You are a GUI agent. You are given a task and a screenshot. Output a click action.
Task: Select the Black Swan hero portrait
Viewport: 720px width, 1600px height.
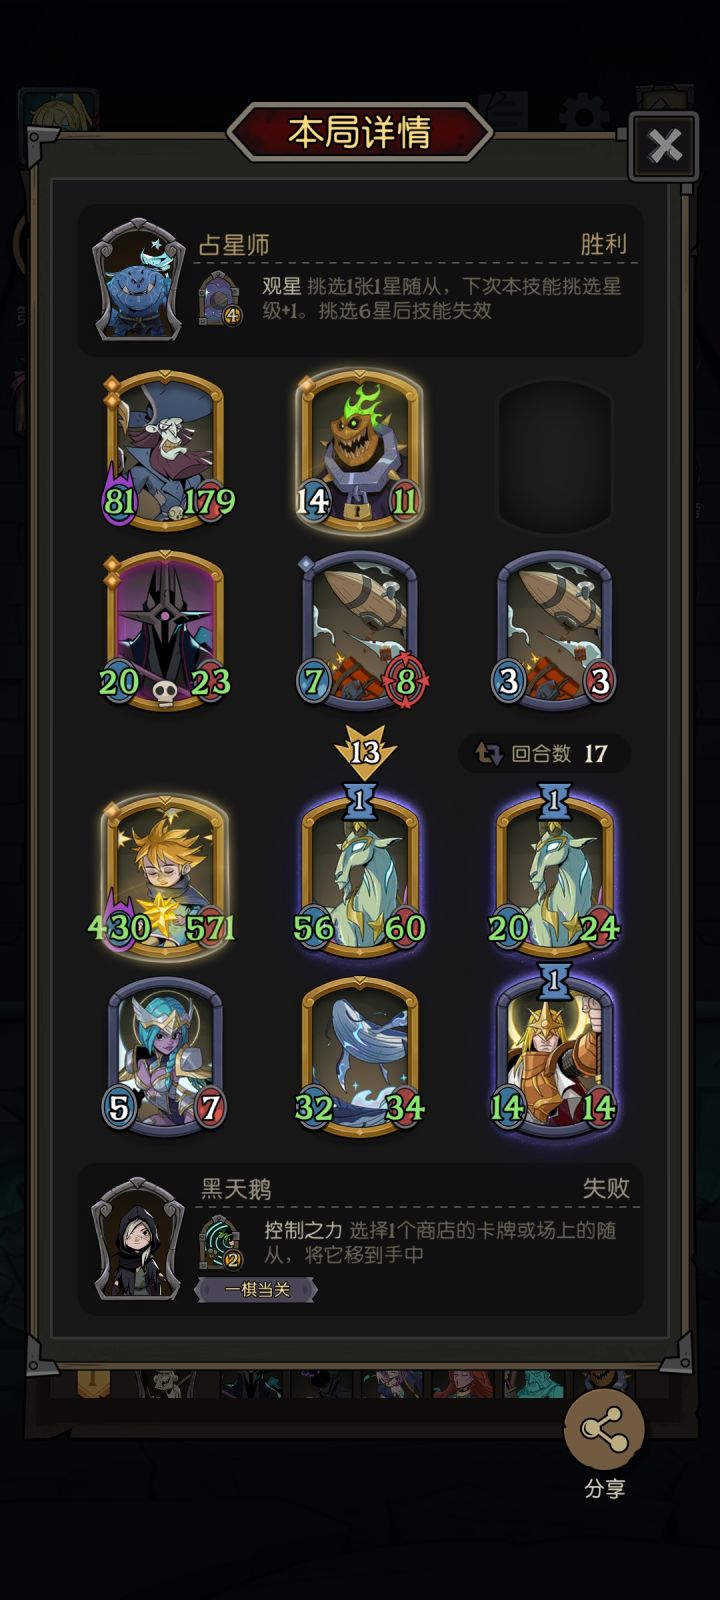coord(138,1239)
